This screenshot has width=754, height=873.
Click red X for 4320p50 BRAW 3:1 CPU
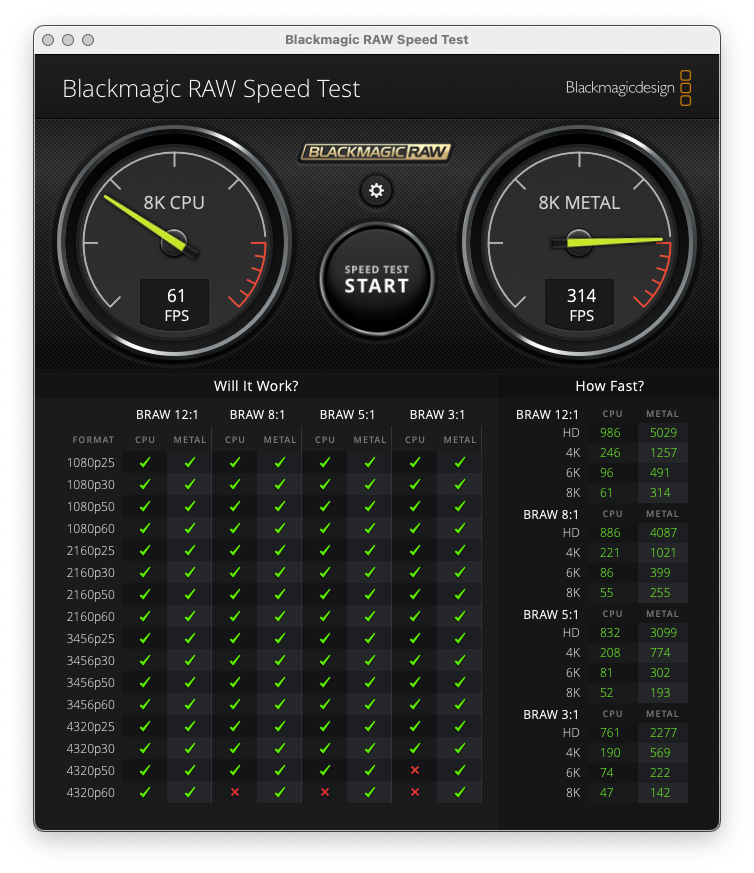coord(414,771)
